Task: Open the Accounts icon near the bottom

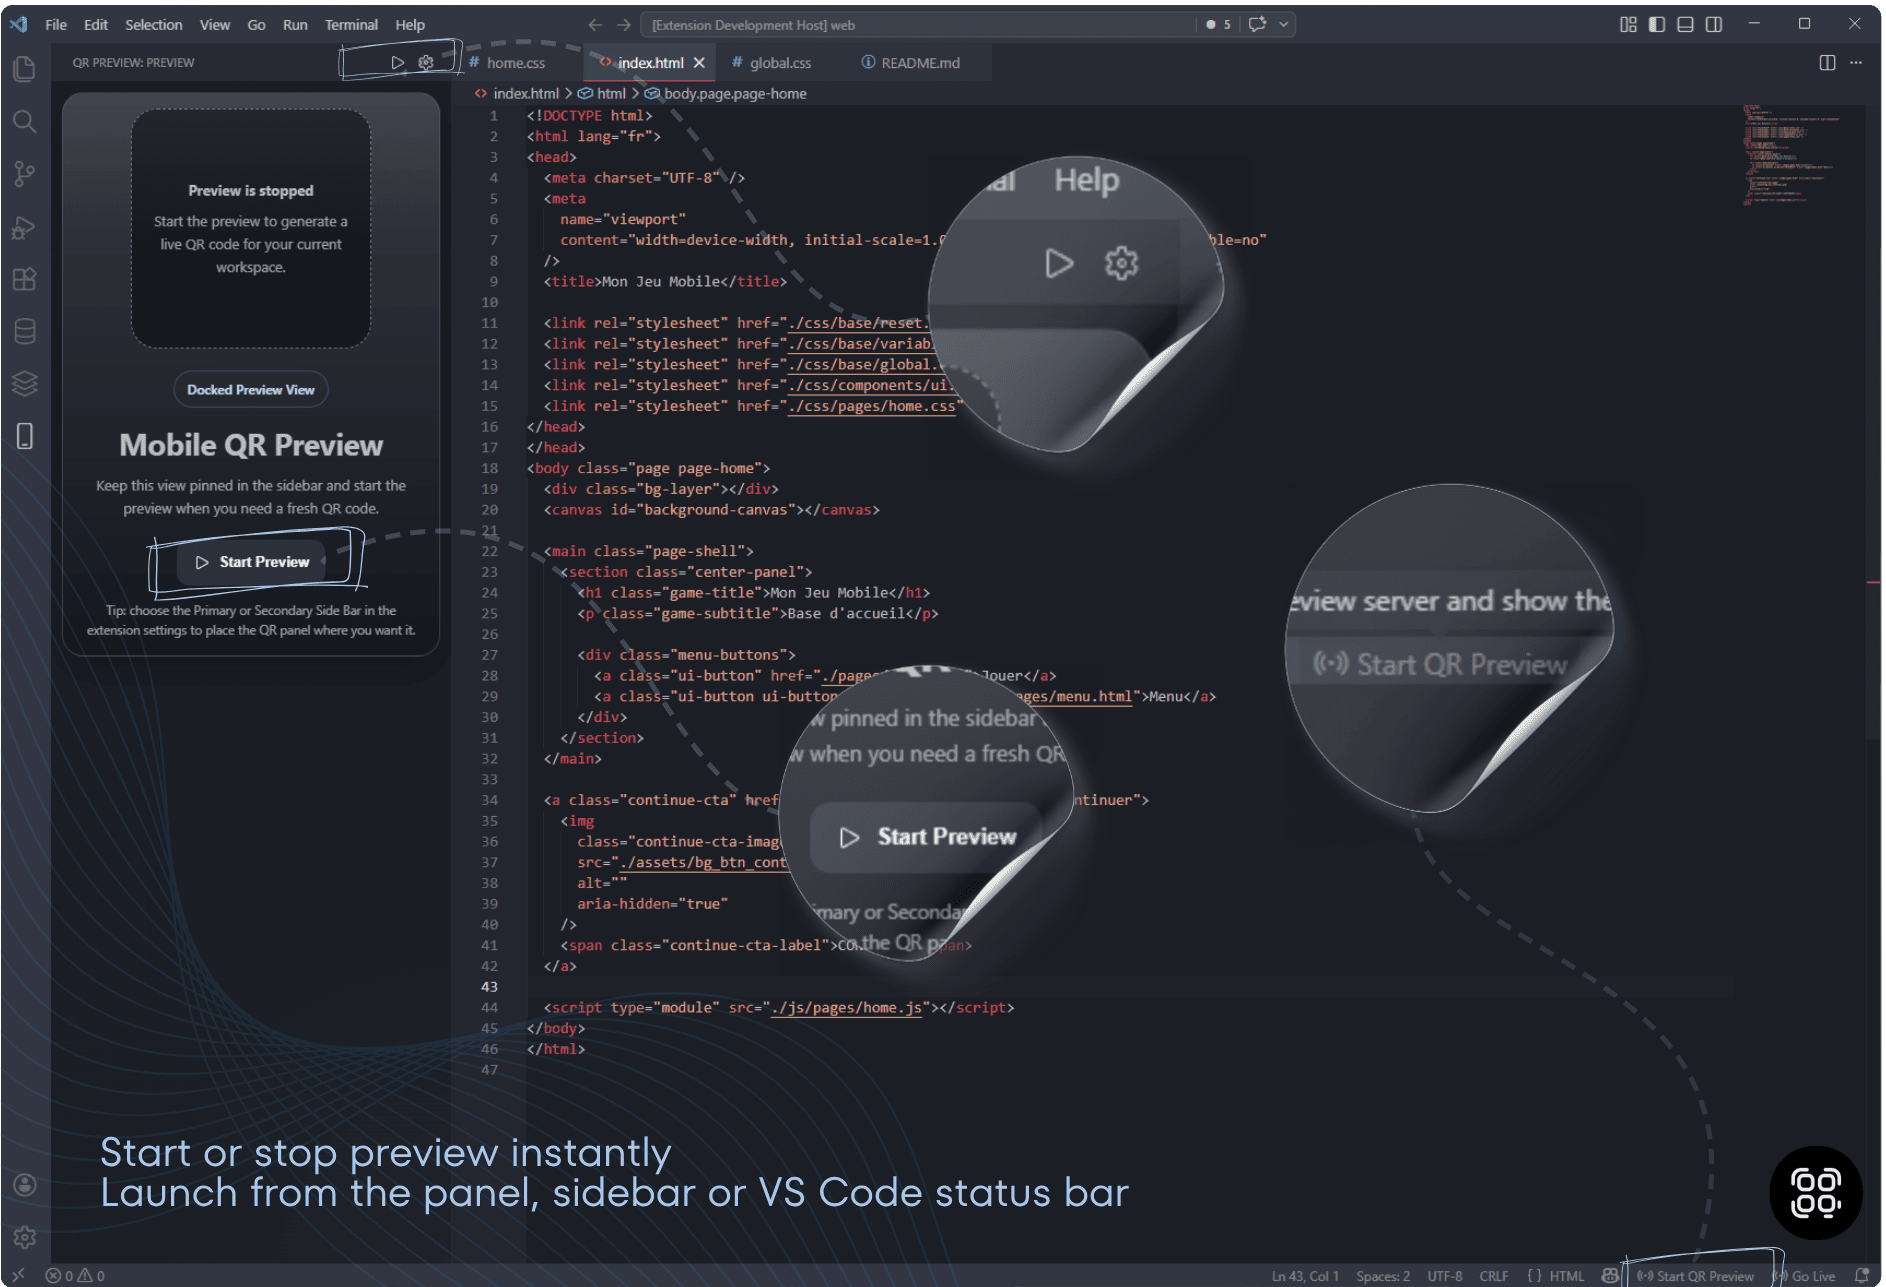Action: 25,1185
